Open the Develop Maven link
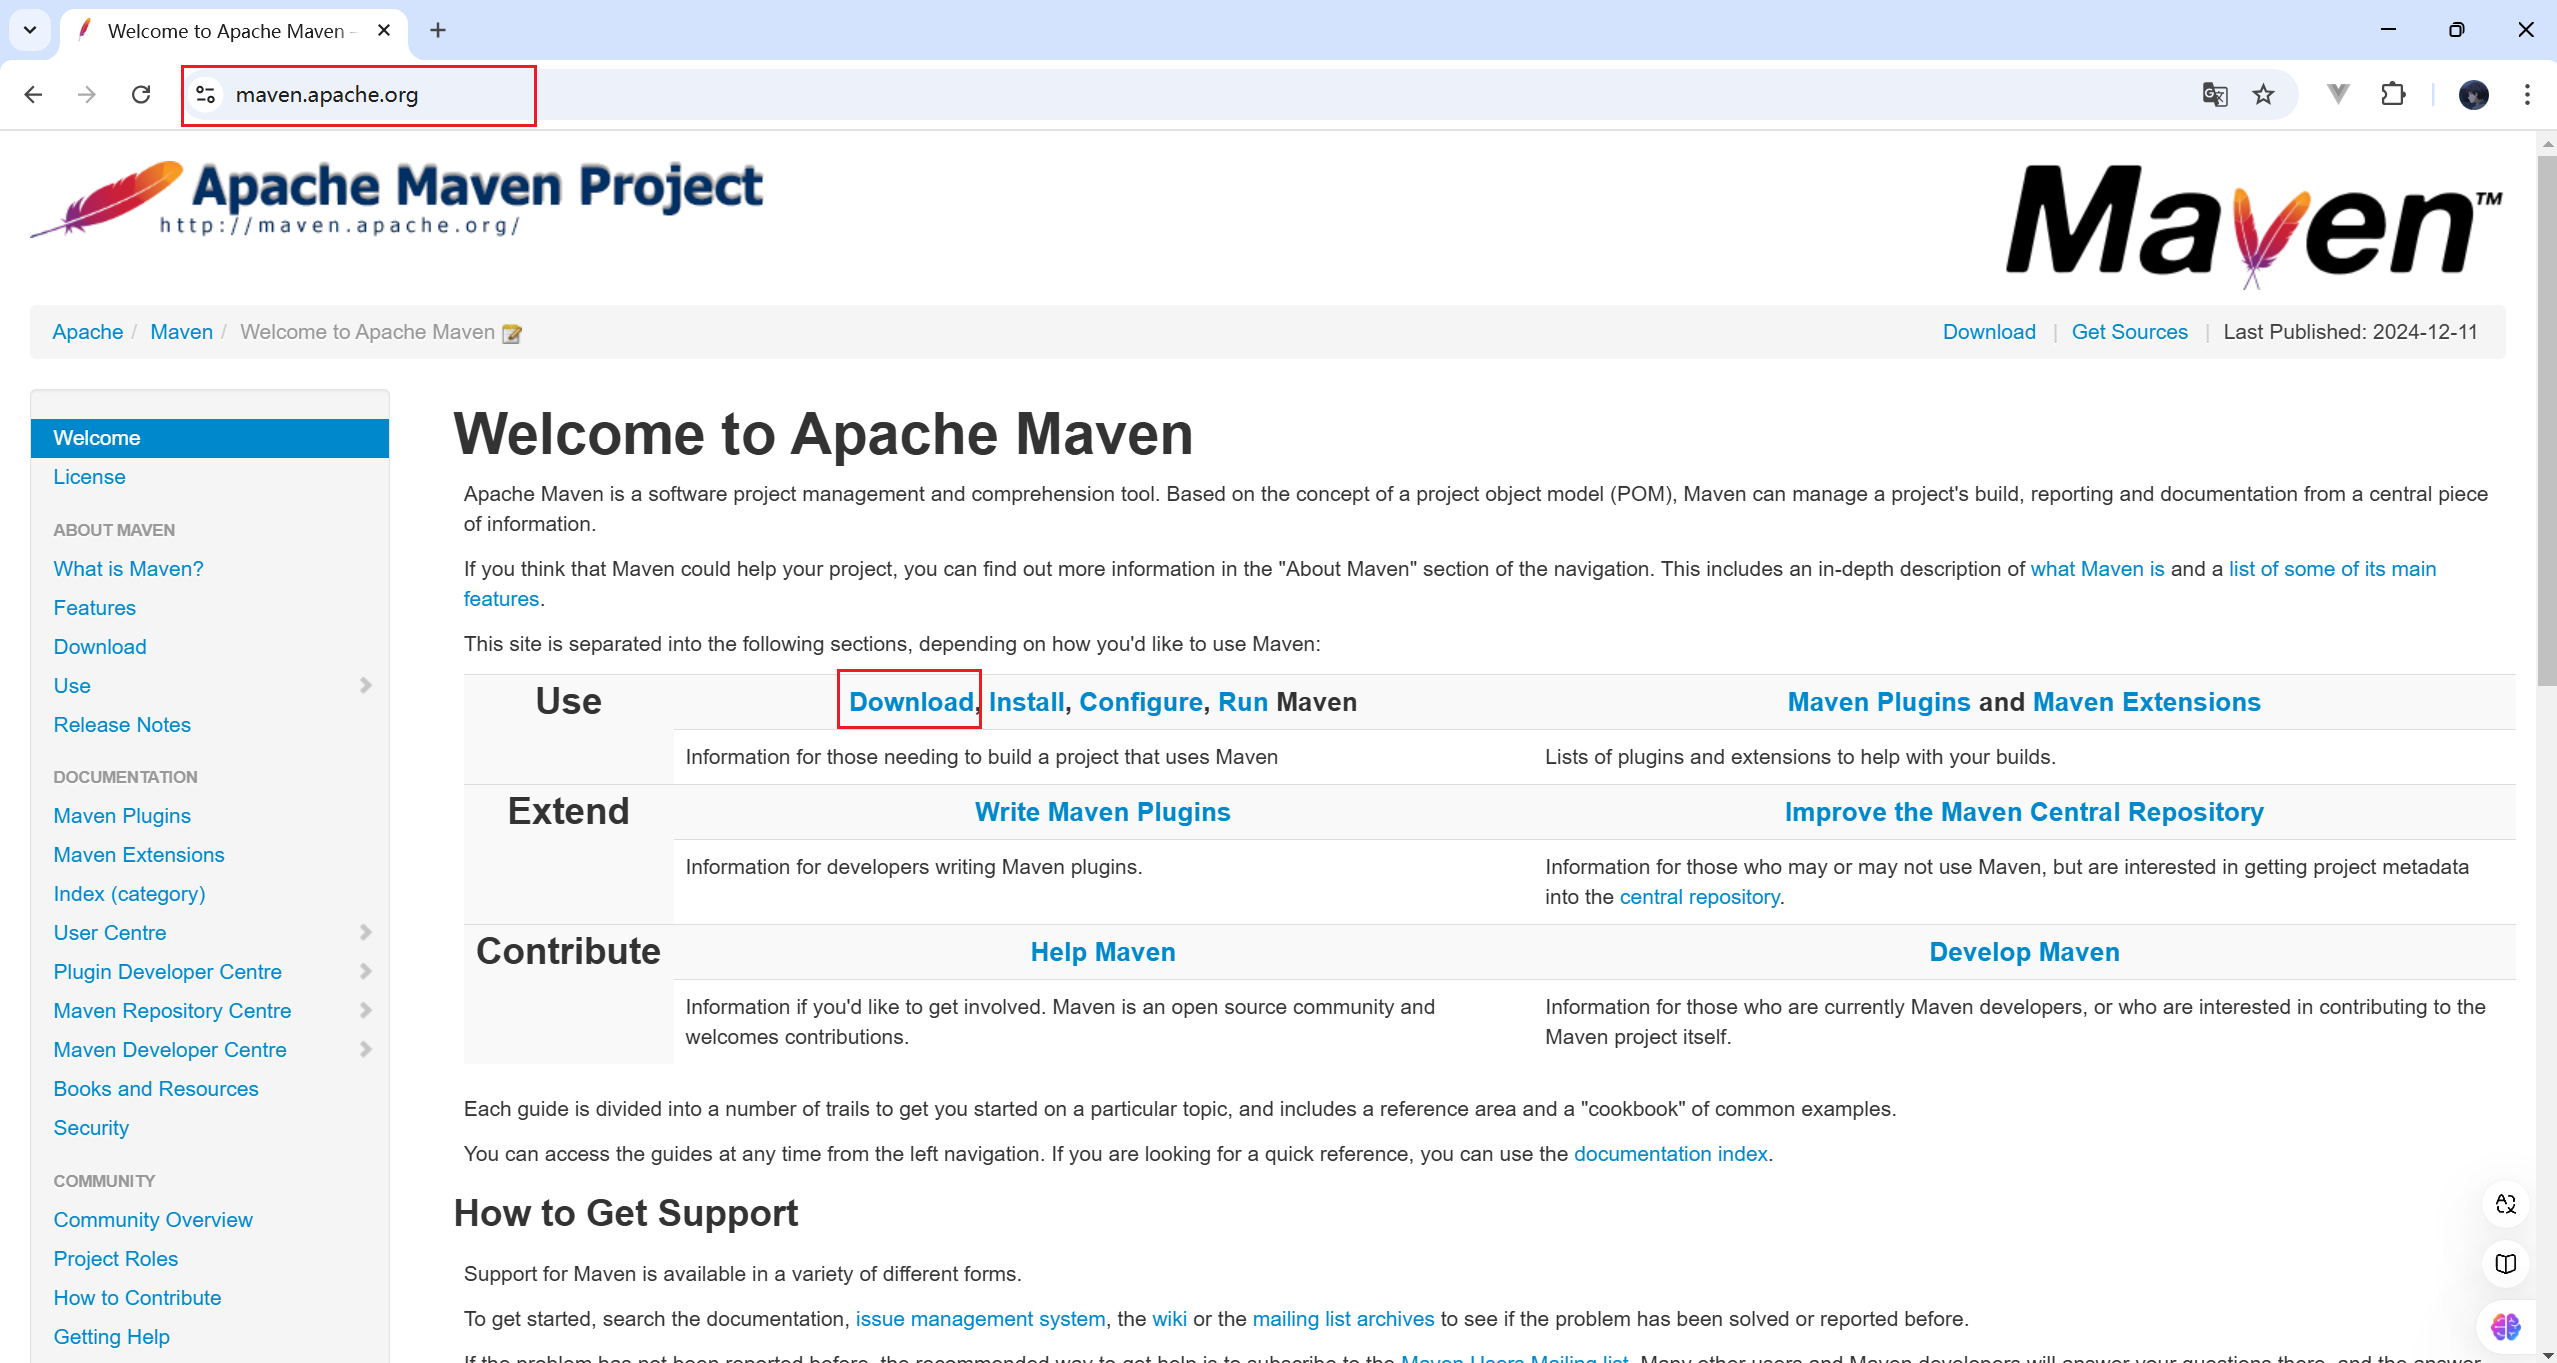The height and width of the screenshot is (1363, 2557). (2024, 952)
